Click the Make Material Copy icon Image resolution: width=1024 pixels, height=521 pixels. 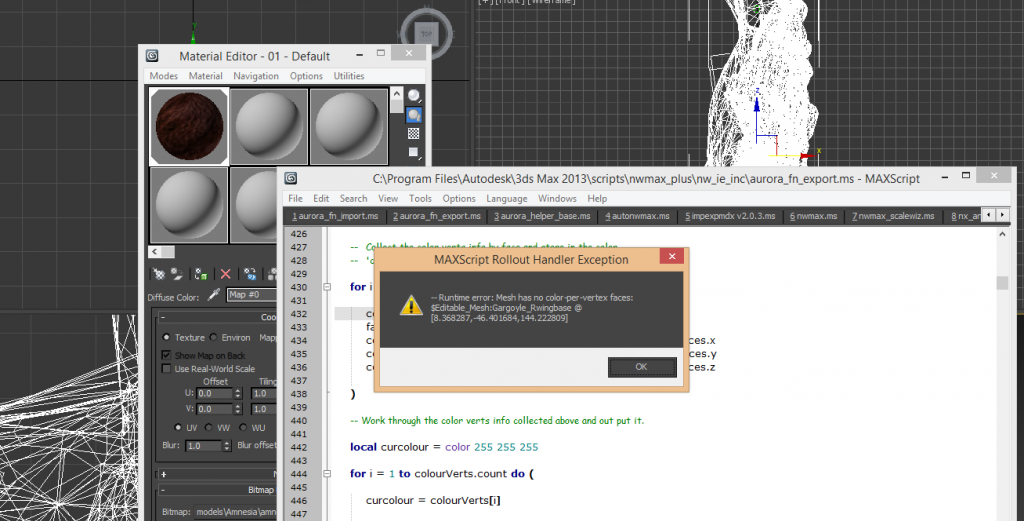250,274
